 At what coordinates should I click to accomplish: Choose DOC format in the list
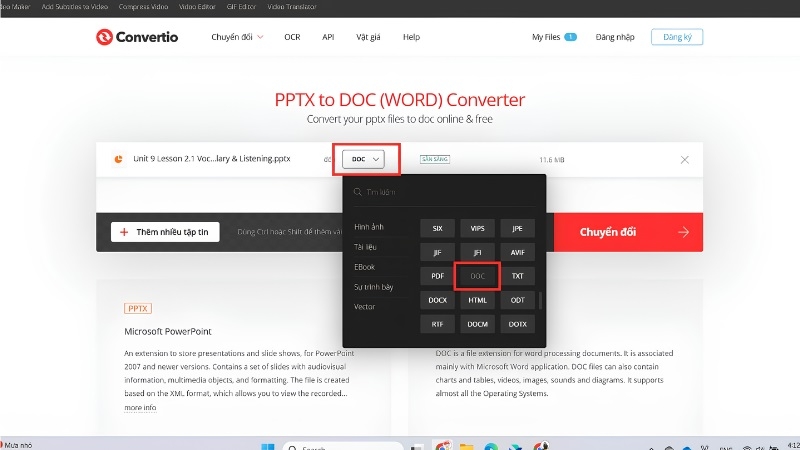coord(478,276)
